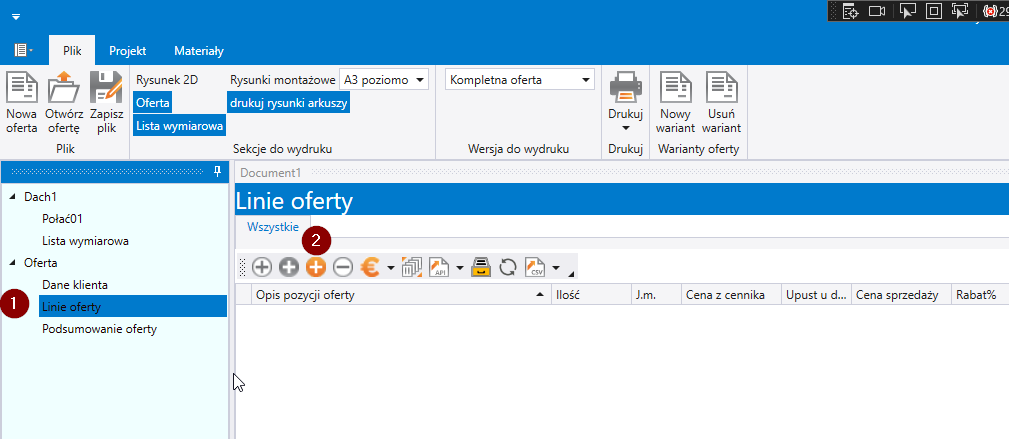The height and width of the screenshot is (439, 1009).
Task: Collapse the Dach1 tree node
Action: click(12, 197)
